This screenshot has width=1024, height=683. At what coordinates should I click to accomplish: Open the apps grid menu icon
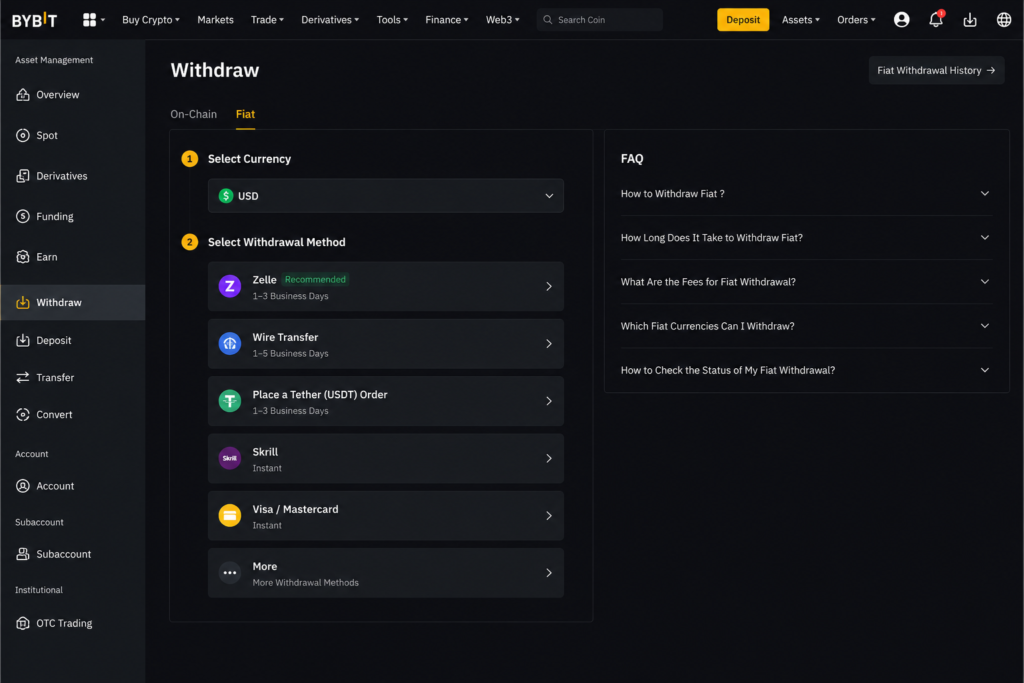tap(89, 20)
